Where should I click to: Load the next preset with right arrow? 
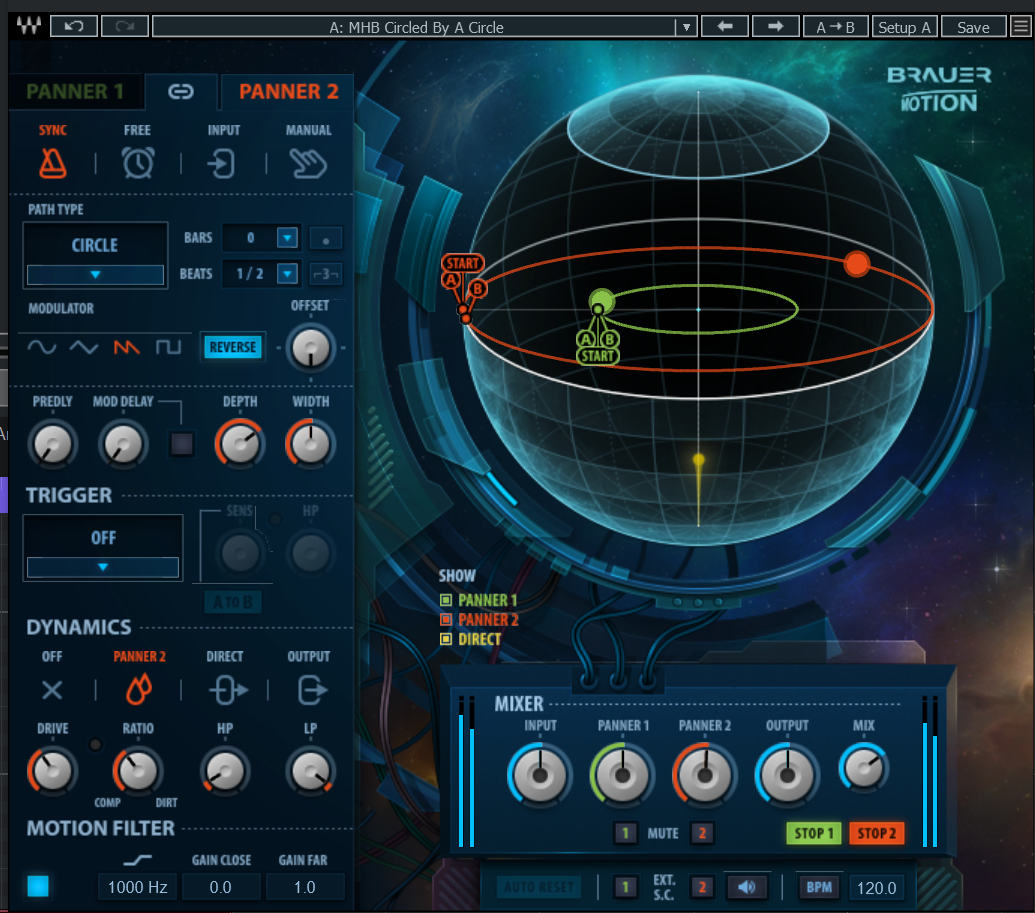pos(776,26)
